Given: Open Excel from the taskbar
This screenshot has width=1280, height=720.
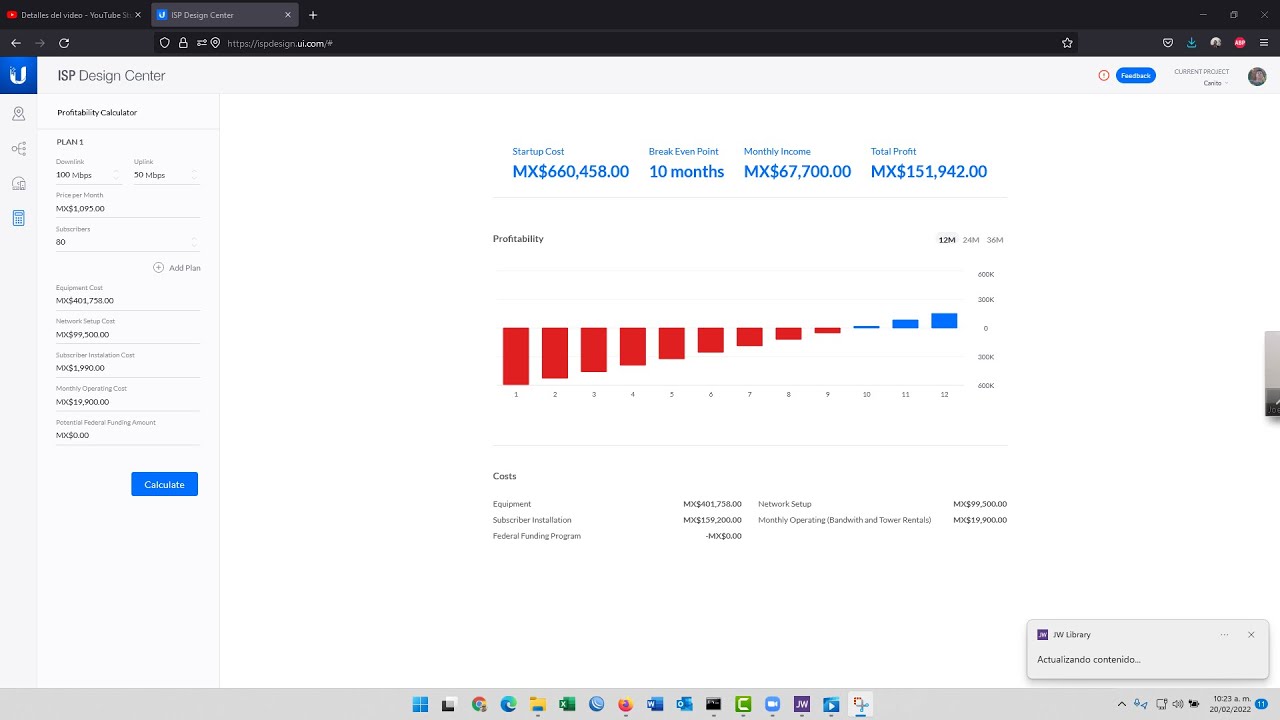Looking at the screenshot, I should (x=567, y=704).
